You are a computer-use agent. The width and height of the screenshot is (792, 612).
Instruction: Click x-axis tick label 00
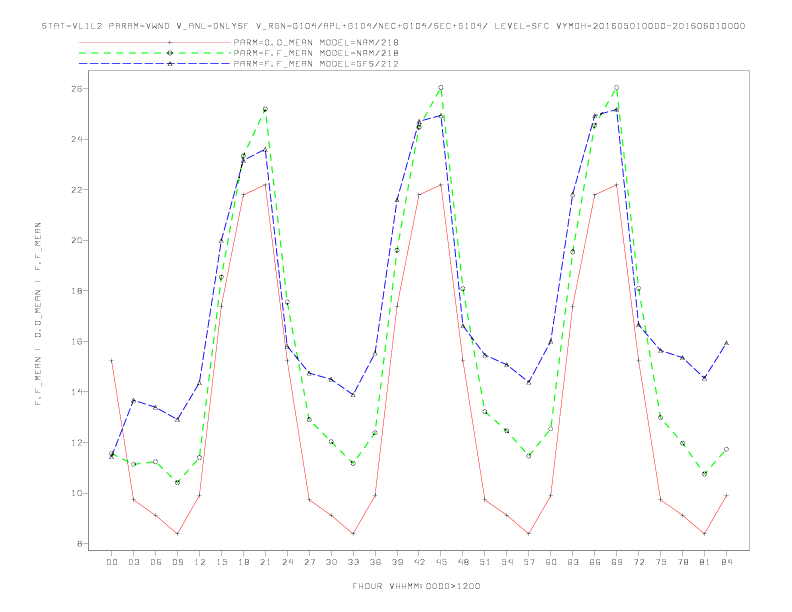click(x=112, y=562)
